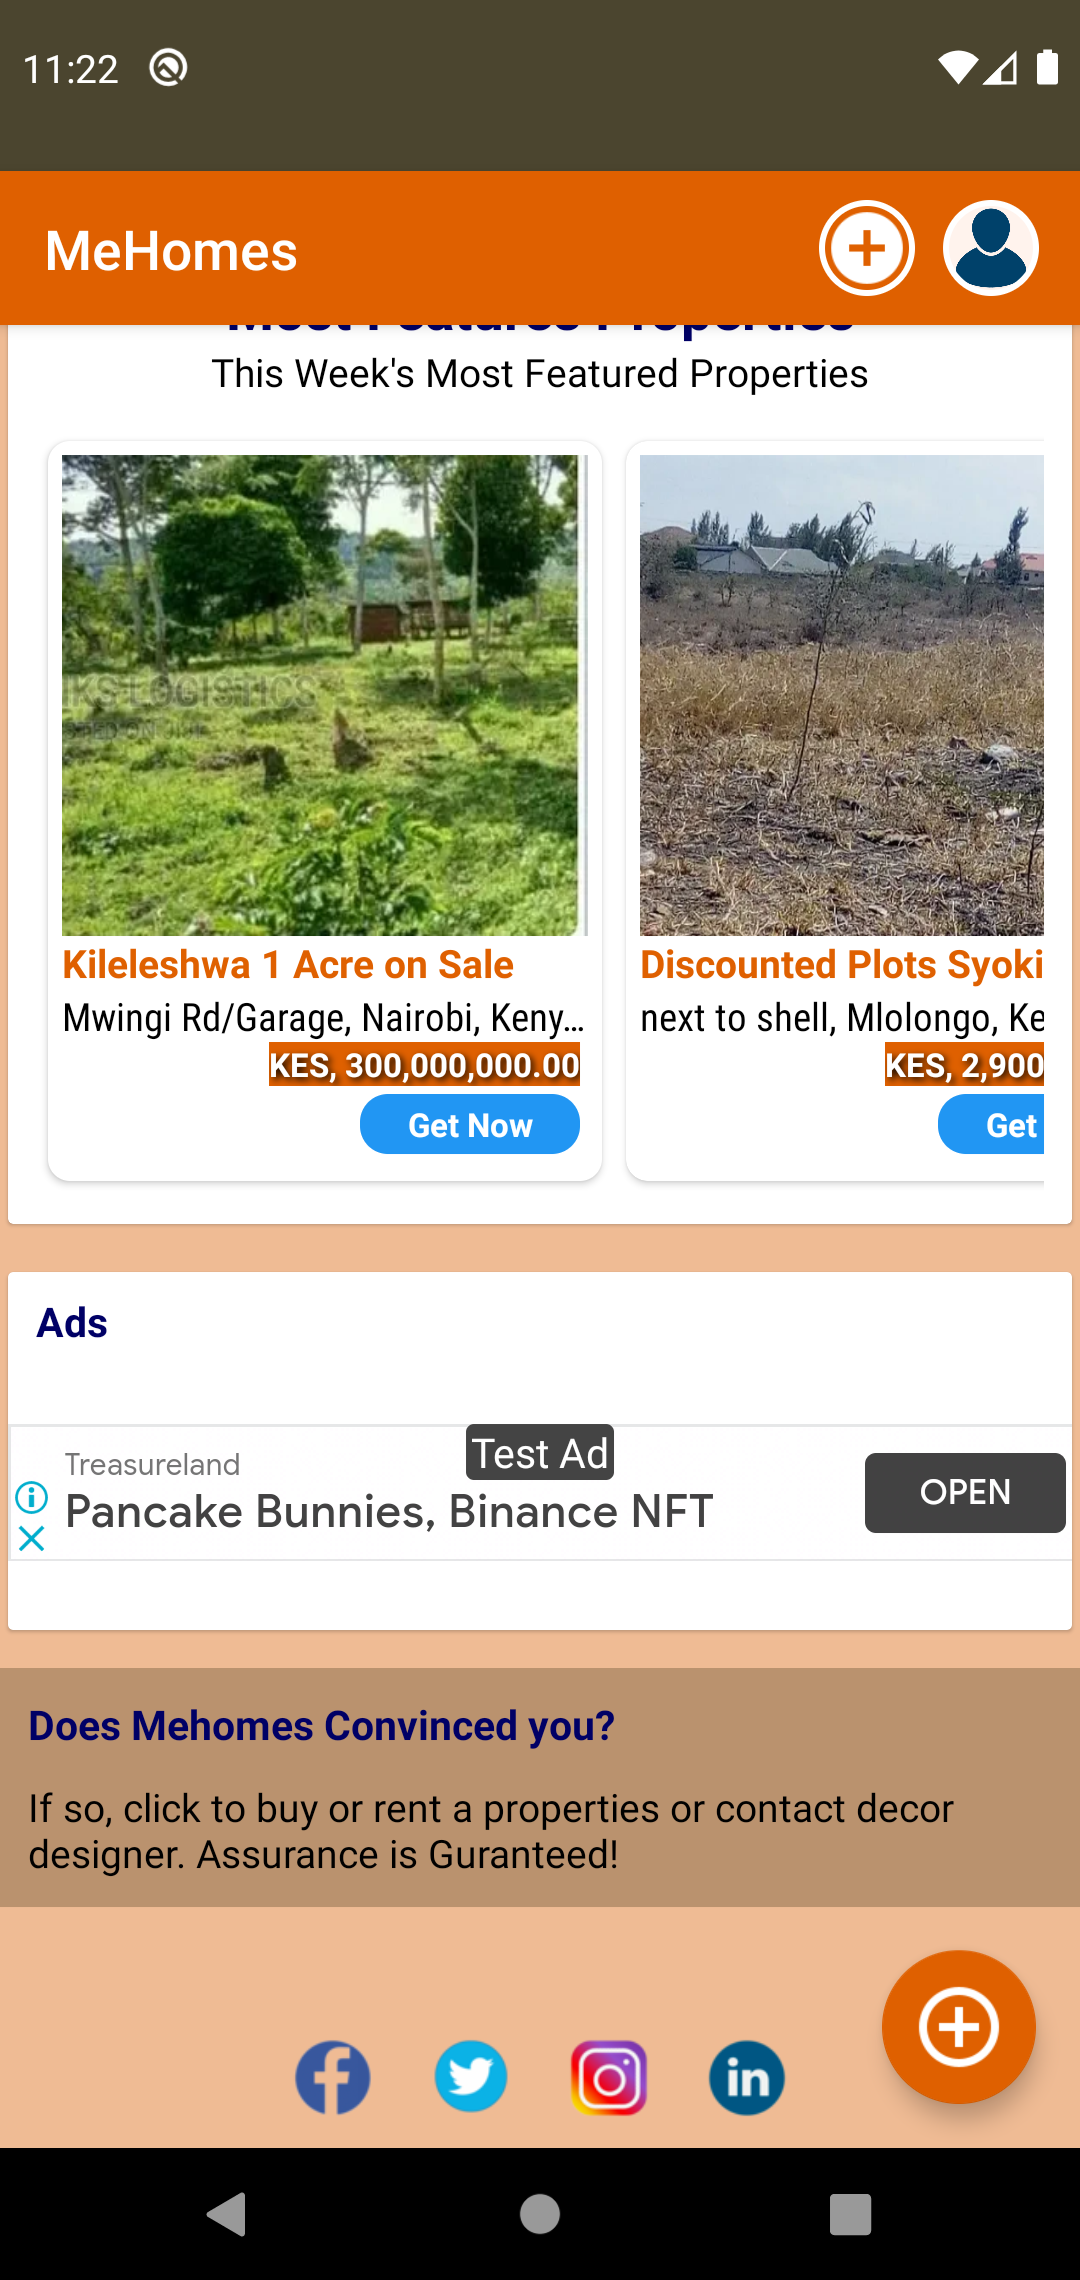Open the user profile avatar icon
Viewport: 1080px width, 2280px height.
click(990, 248)
